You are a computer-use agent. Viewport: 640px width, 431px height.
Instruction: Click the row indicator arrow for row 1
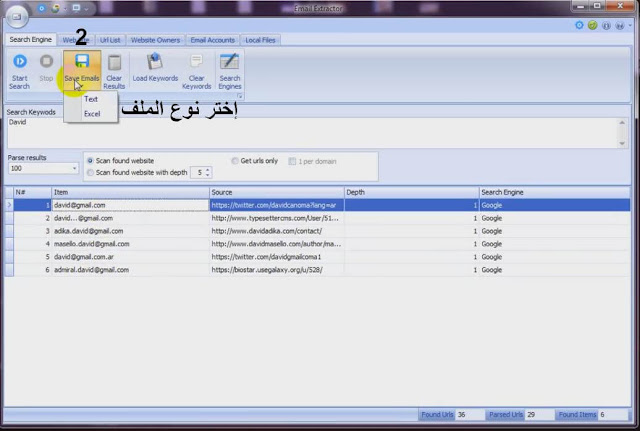click(9, 205)
